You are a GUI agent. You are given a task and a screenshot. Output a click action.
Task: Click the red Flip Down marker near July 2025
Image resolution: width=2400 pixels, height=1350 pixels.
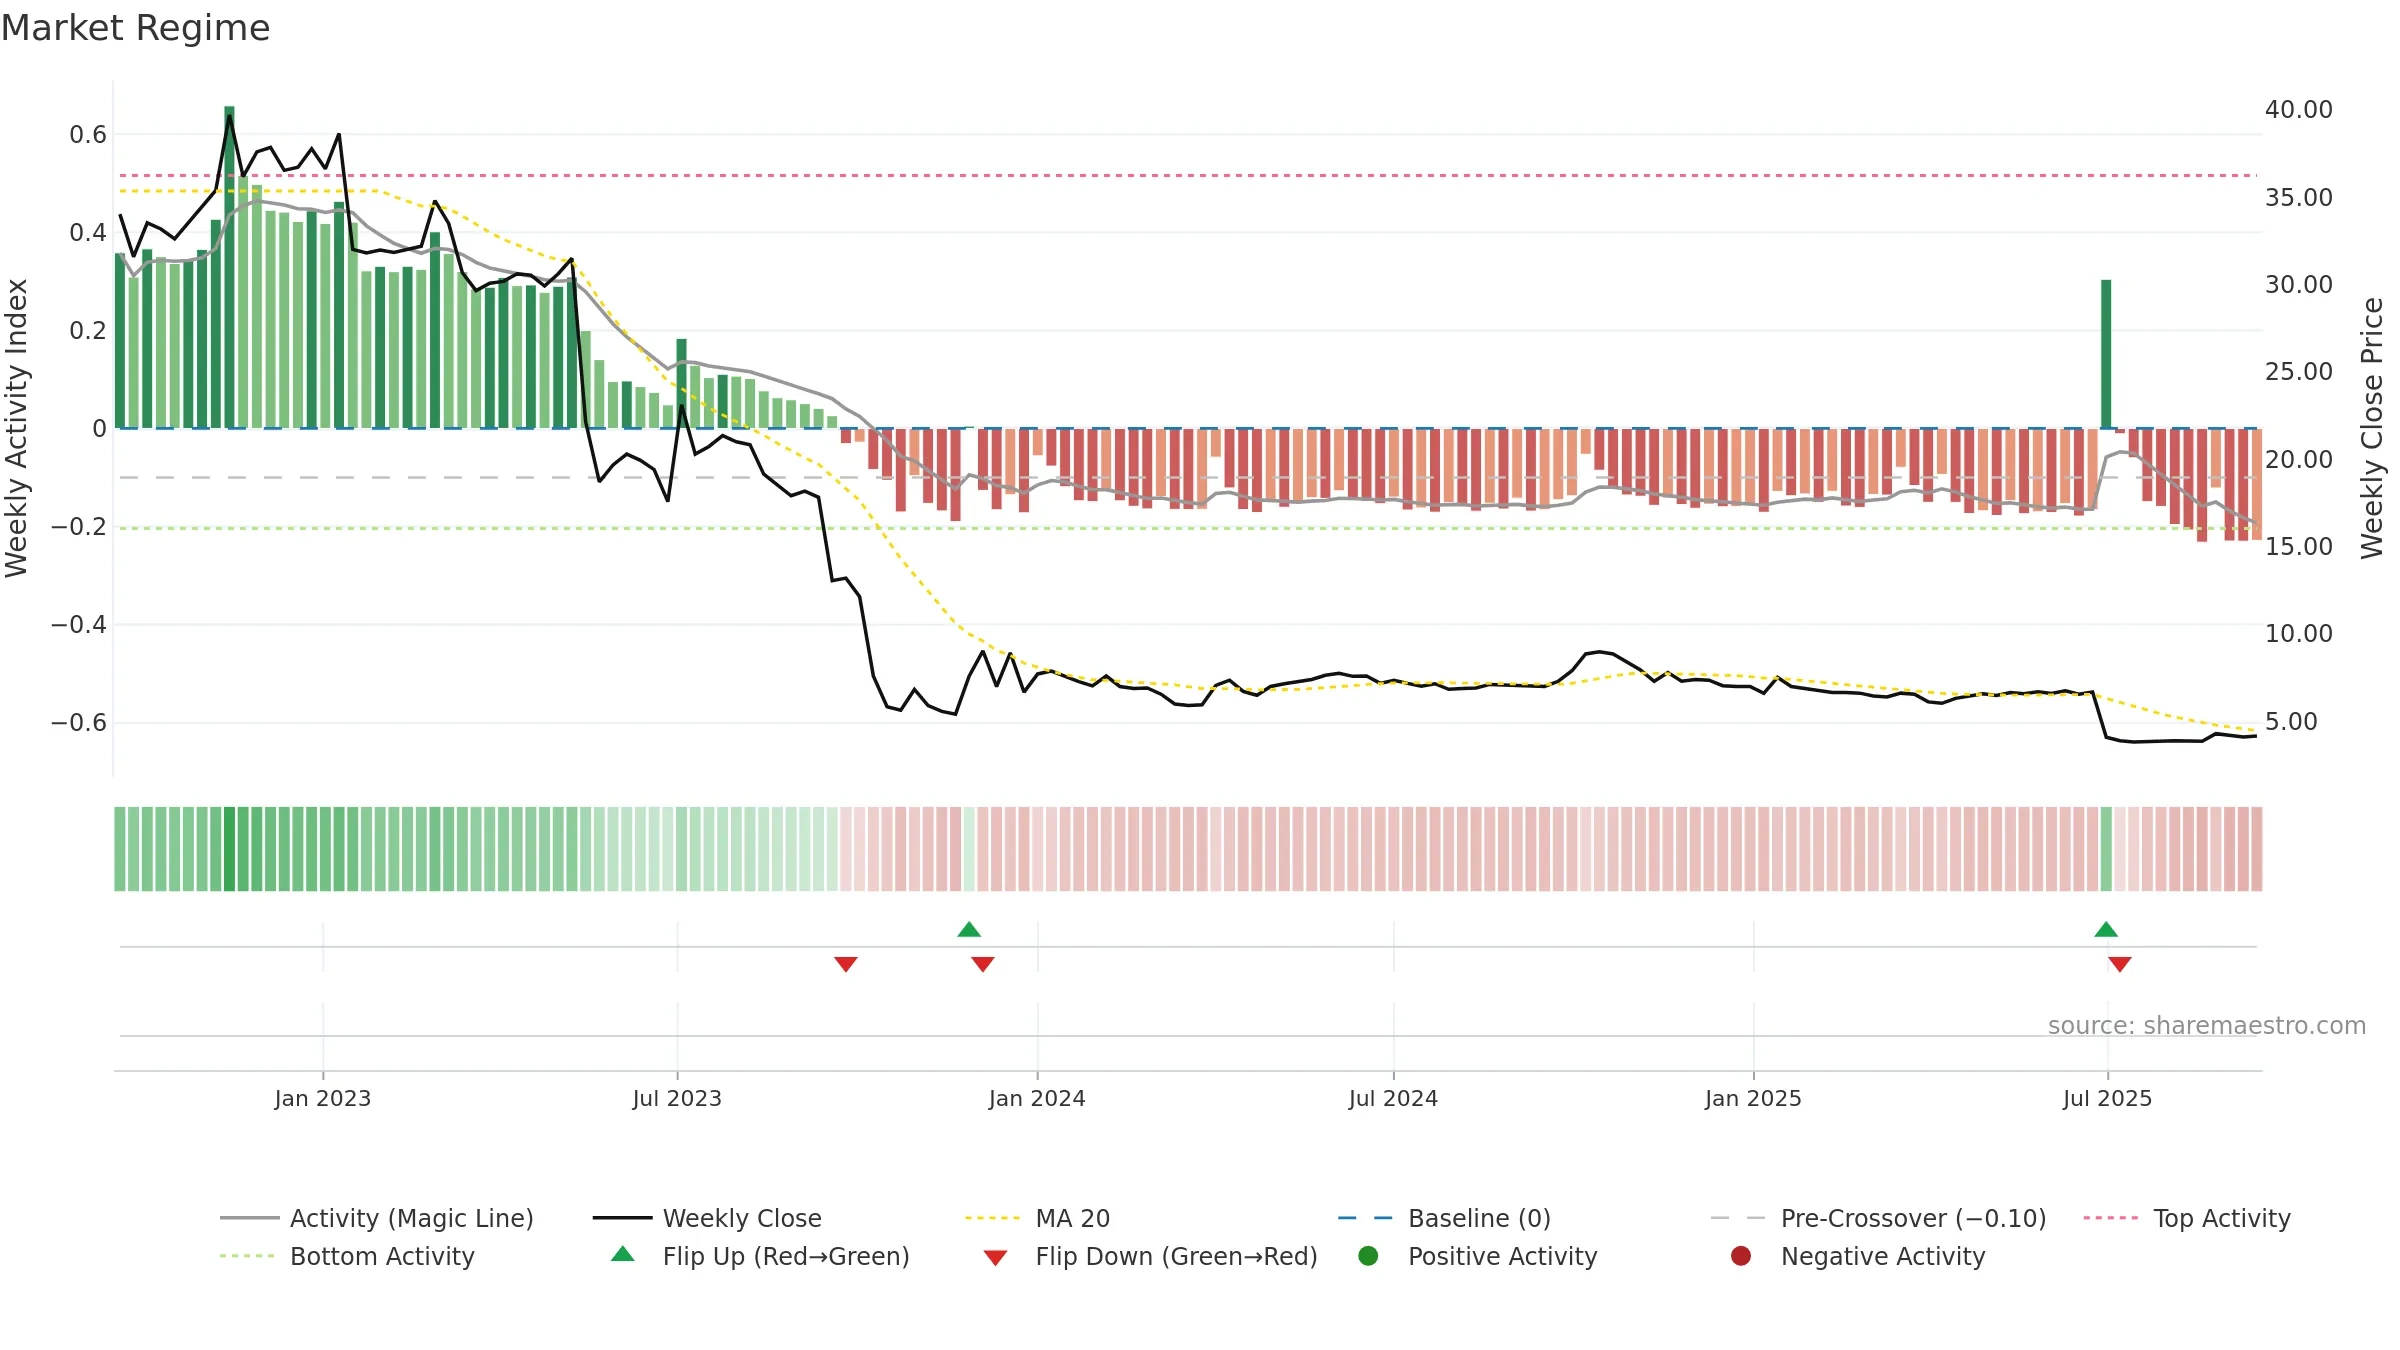tap(2120, 964)
